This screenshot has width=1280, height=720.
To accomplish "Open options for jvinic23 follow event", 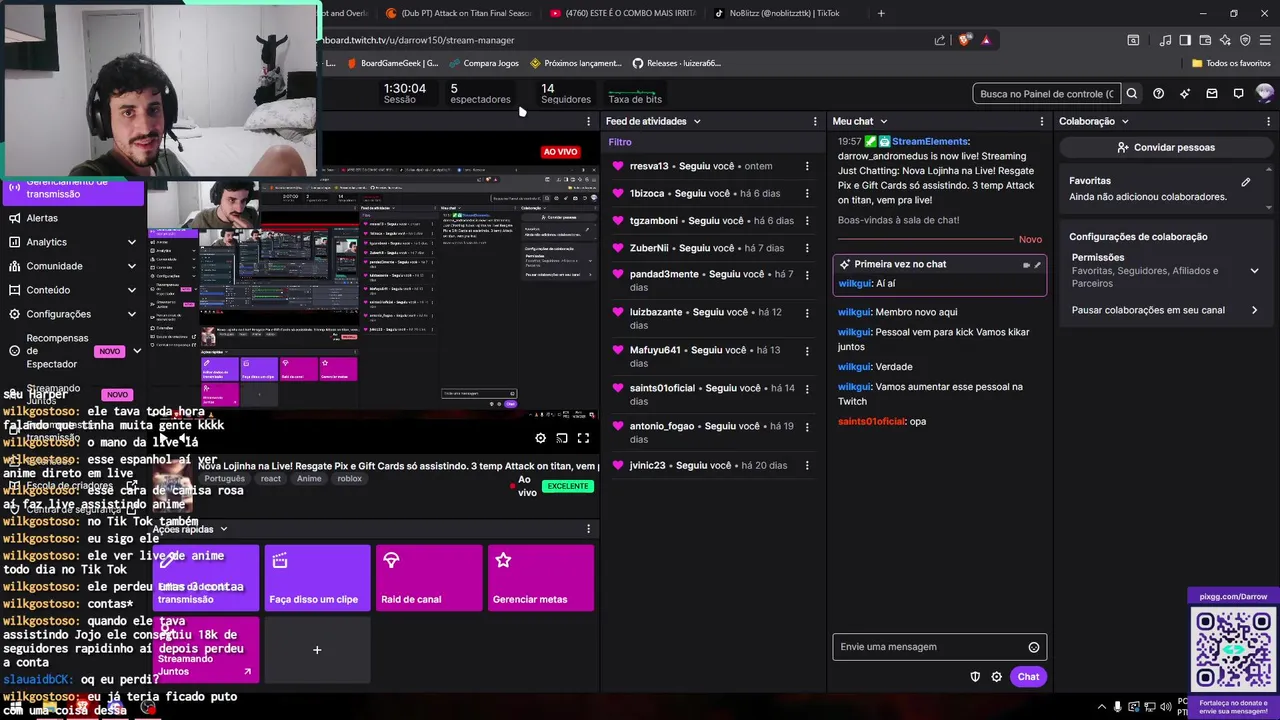I will [807, 465].
